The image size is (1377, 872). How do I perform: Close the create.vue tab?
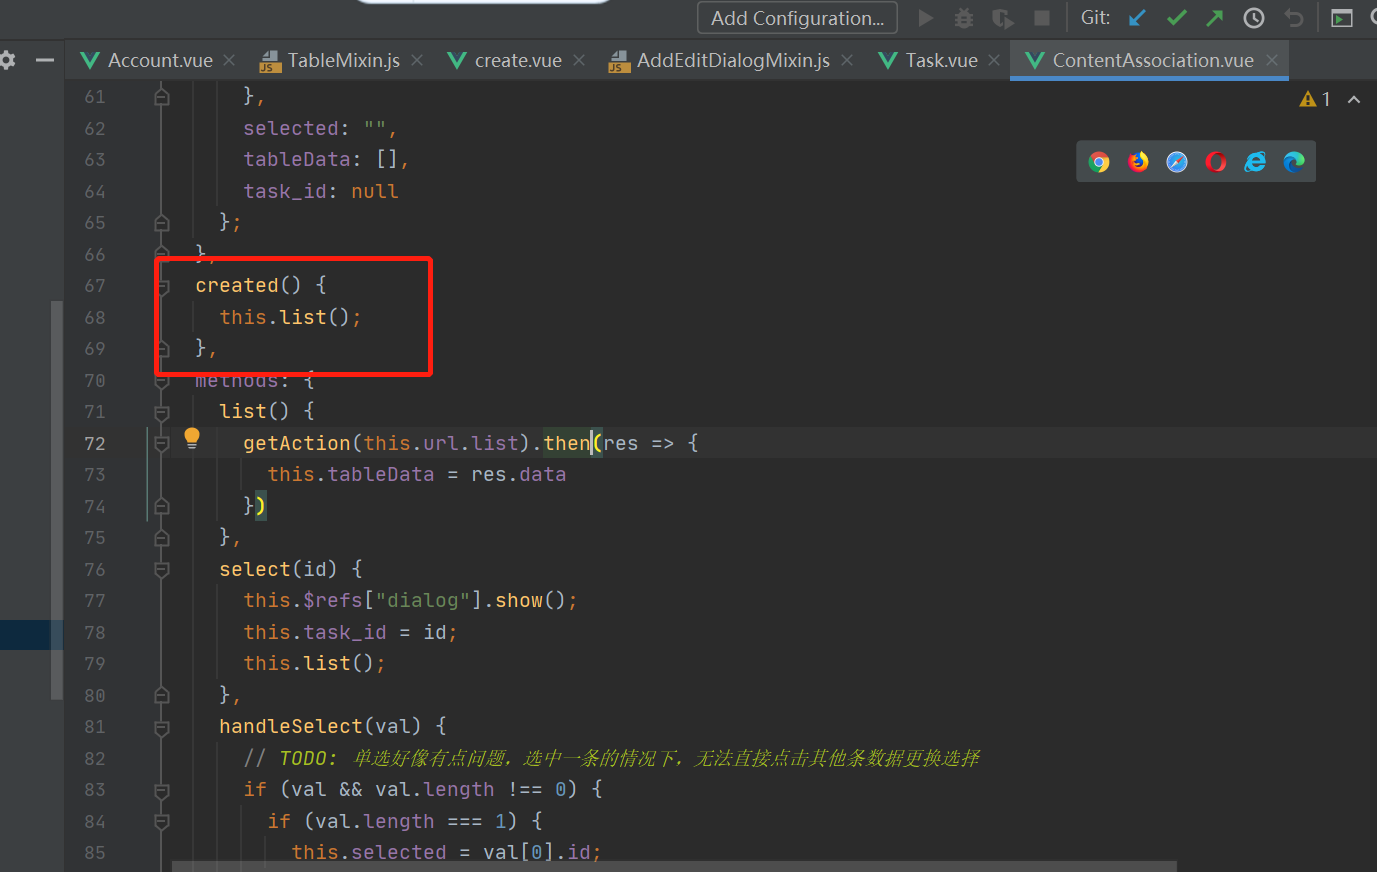[579, 60]
